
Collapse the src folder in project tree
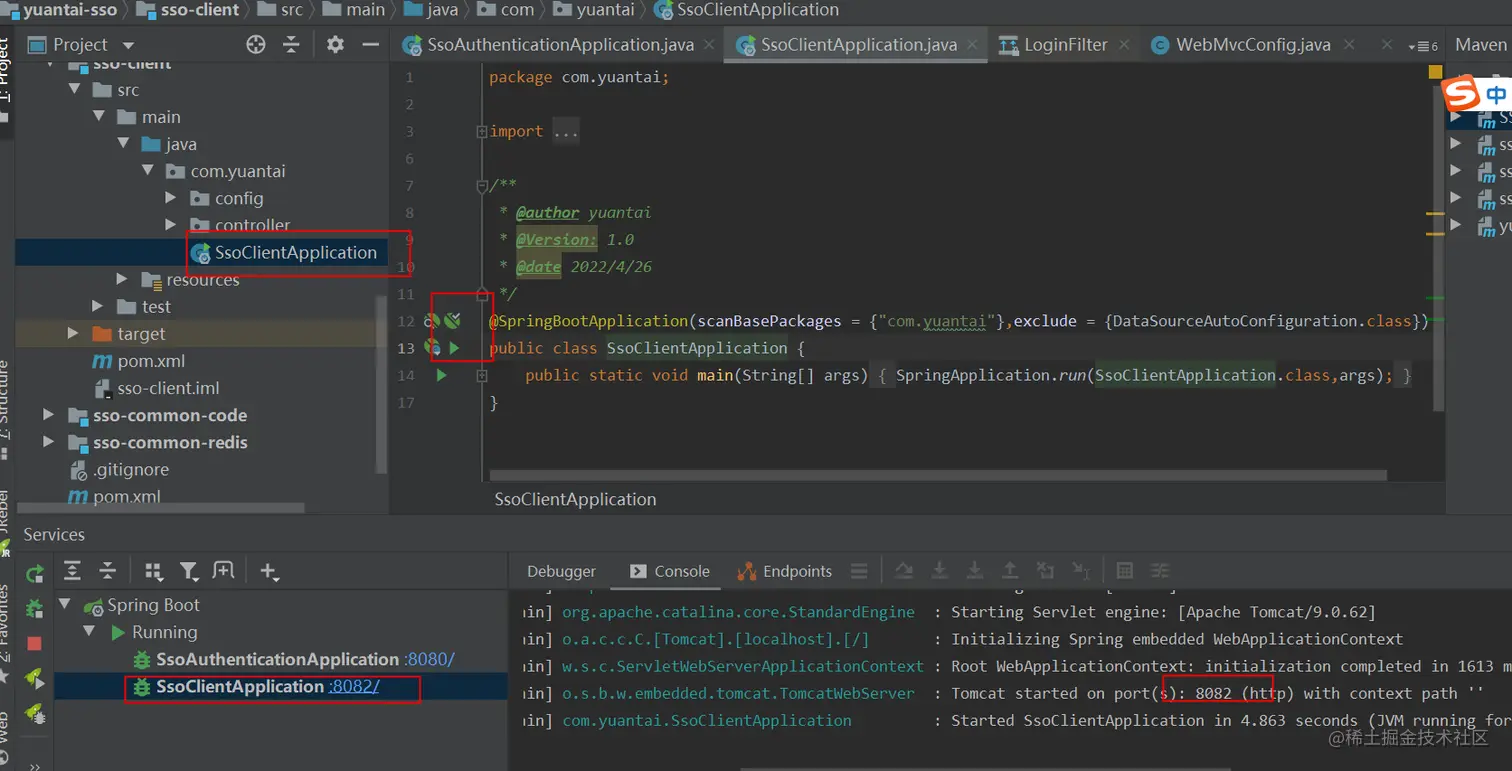(75, 90)
